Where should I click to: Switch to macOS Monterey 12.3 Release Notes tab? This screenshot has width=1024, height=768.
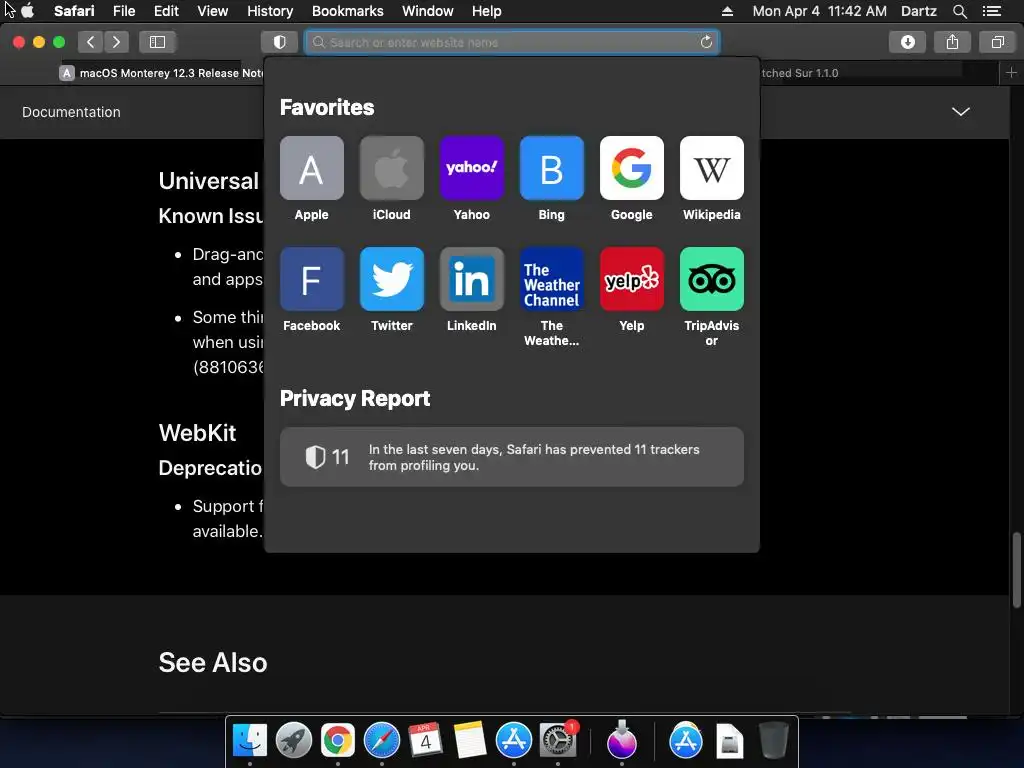point(162,73)
